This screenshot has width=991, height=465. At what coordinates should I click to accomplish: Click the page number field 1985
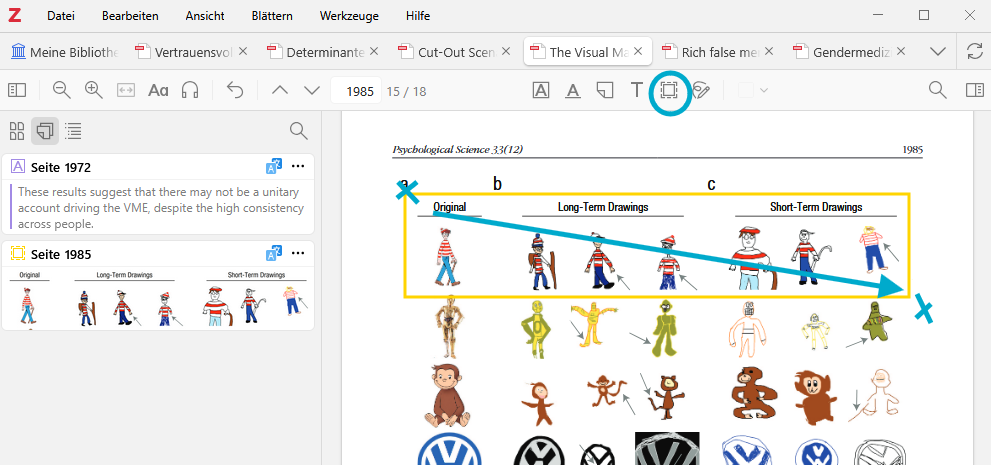(356, 91)
